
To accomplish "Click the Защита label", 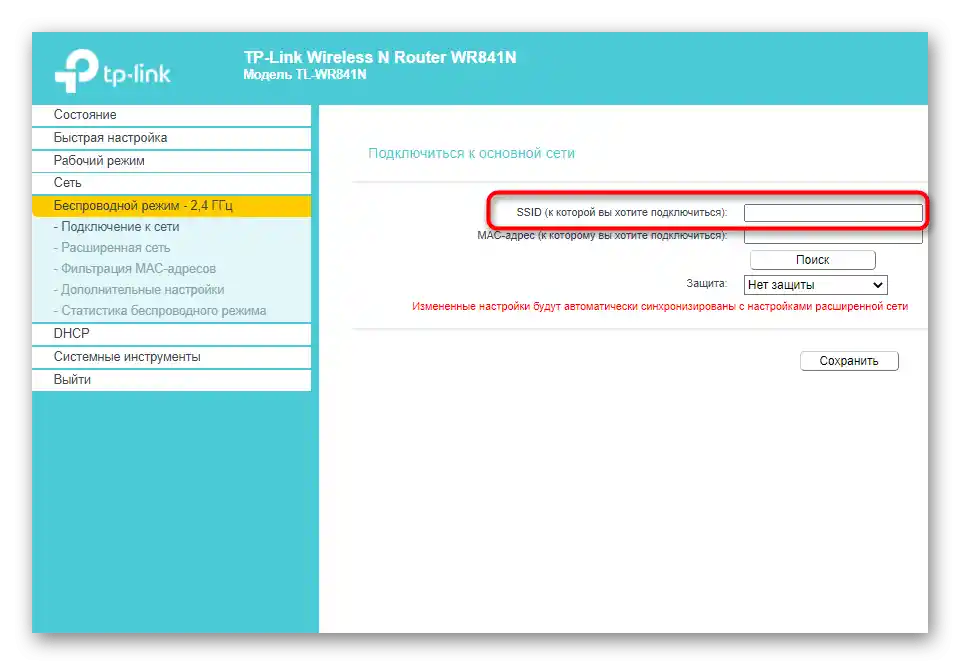I will click(707, 284).
